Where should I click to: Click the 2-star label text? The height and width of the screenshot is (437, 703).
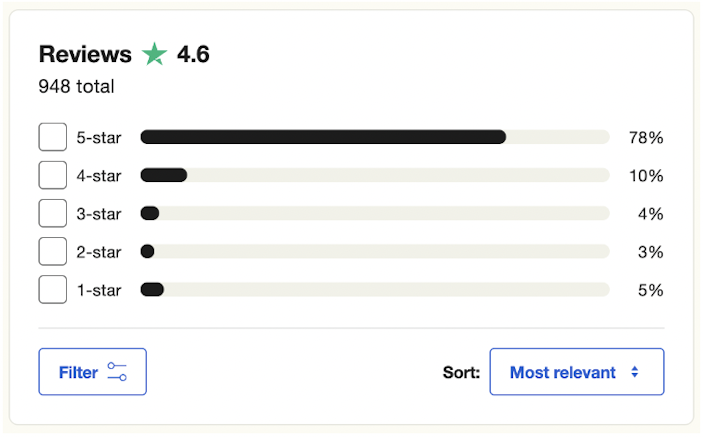coord(99,252)
